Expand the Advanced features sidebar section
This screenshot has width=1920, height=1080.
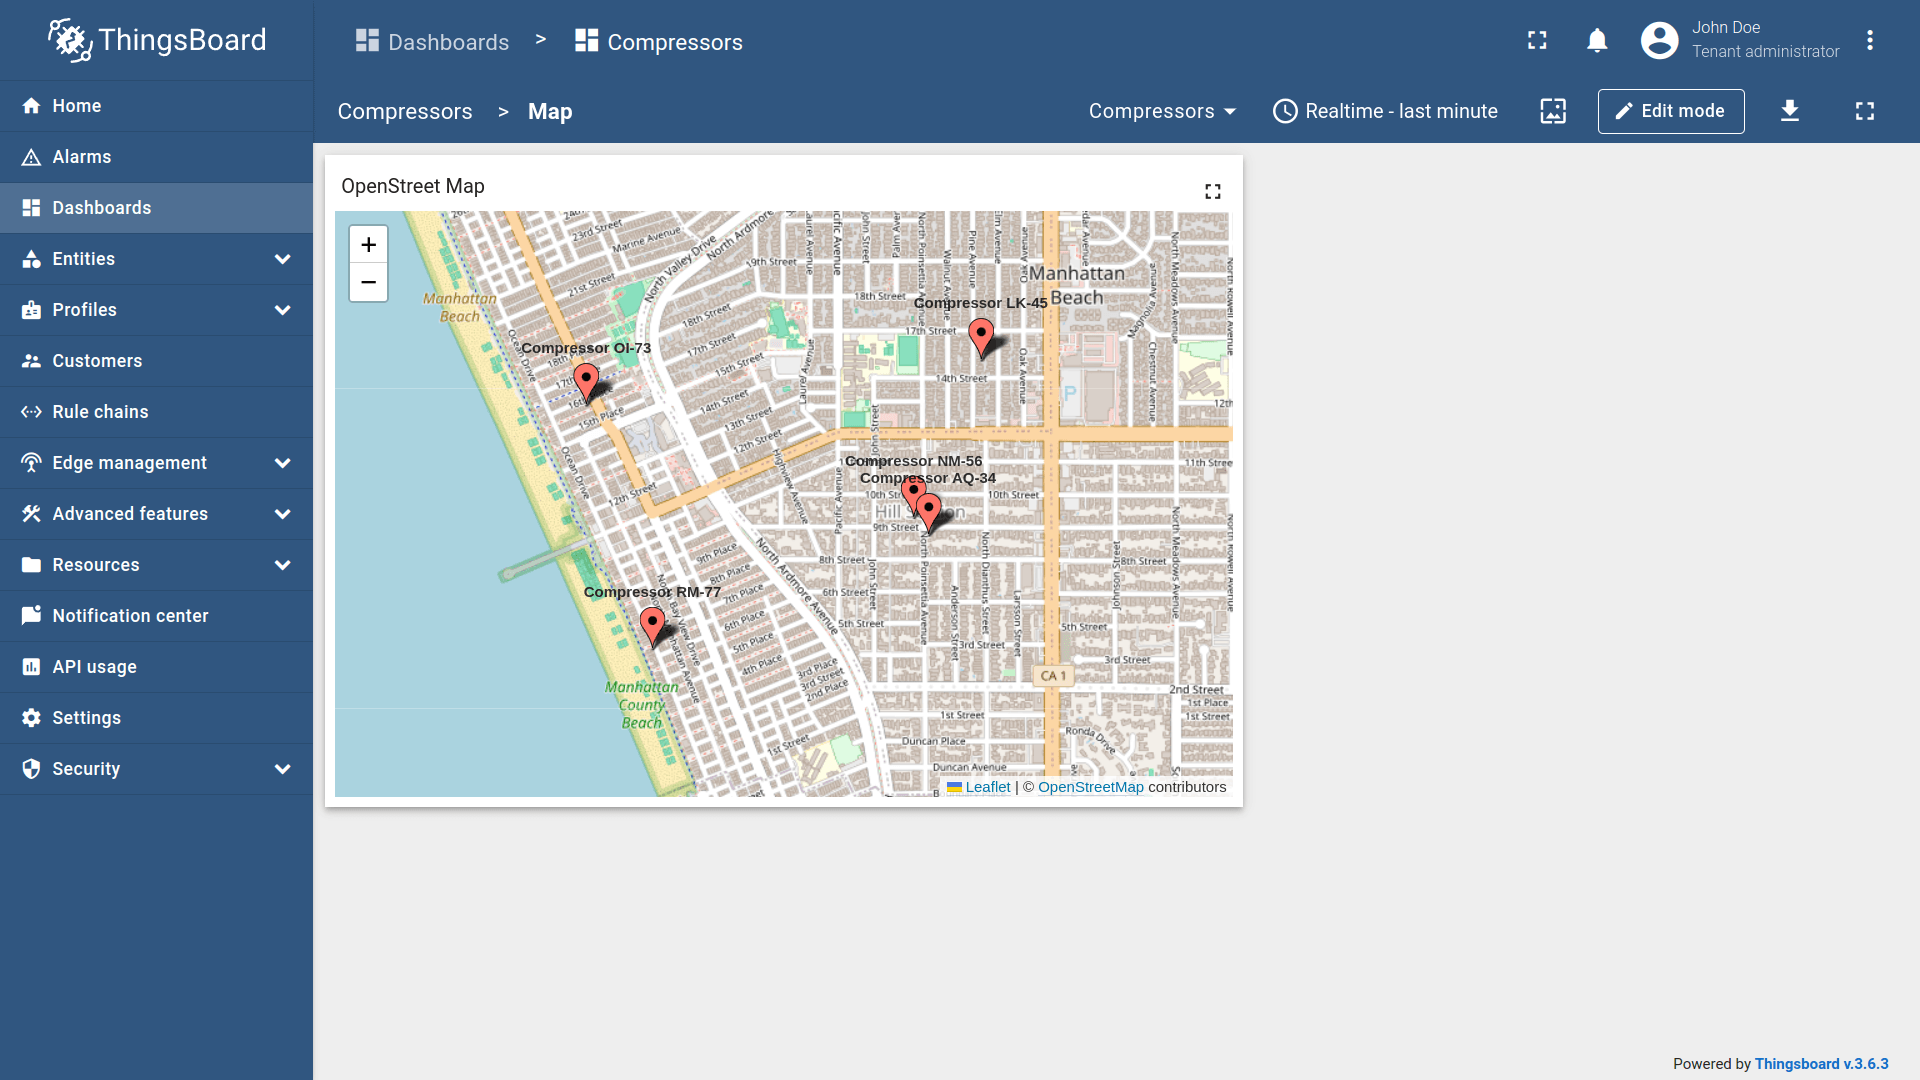click(157, 514)
